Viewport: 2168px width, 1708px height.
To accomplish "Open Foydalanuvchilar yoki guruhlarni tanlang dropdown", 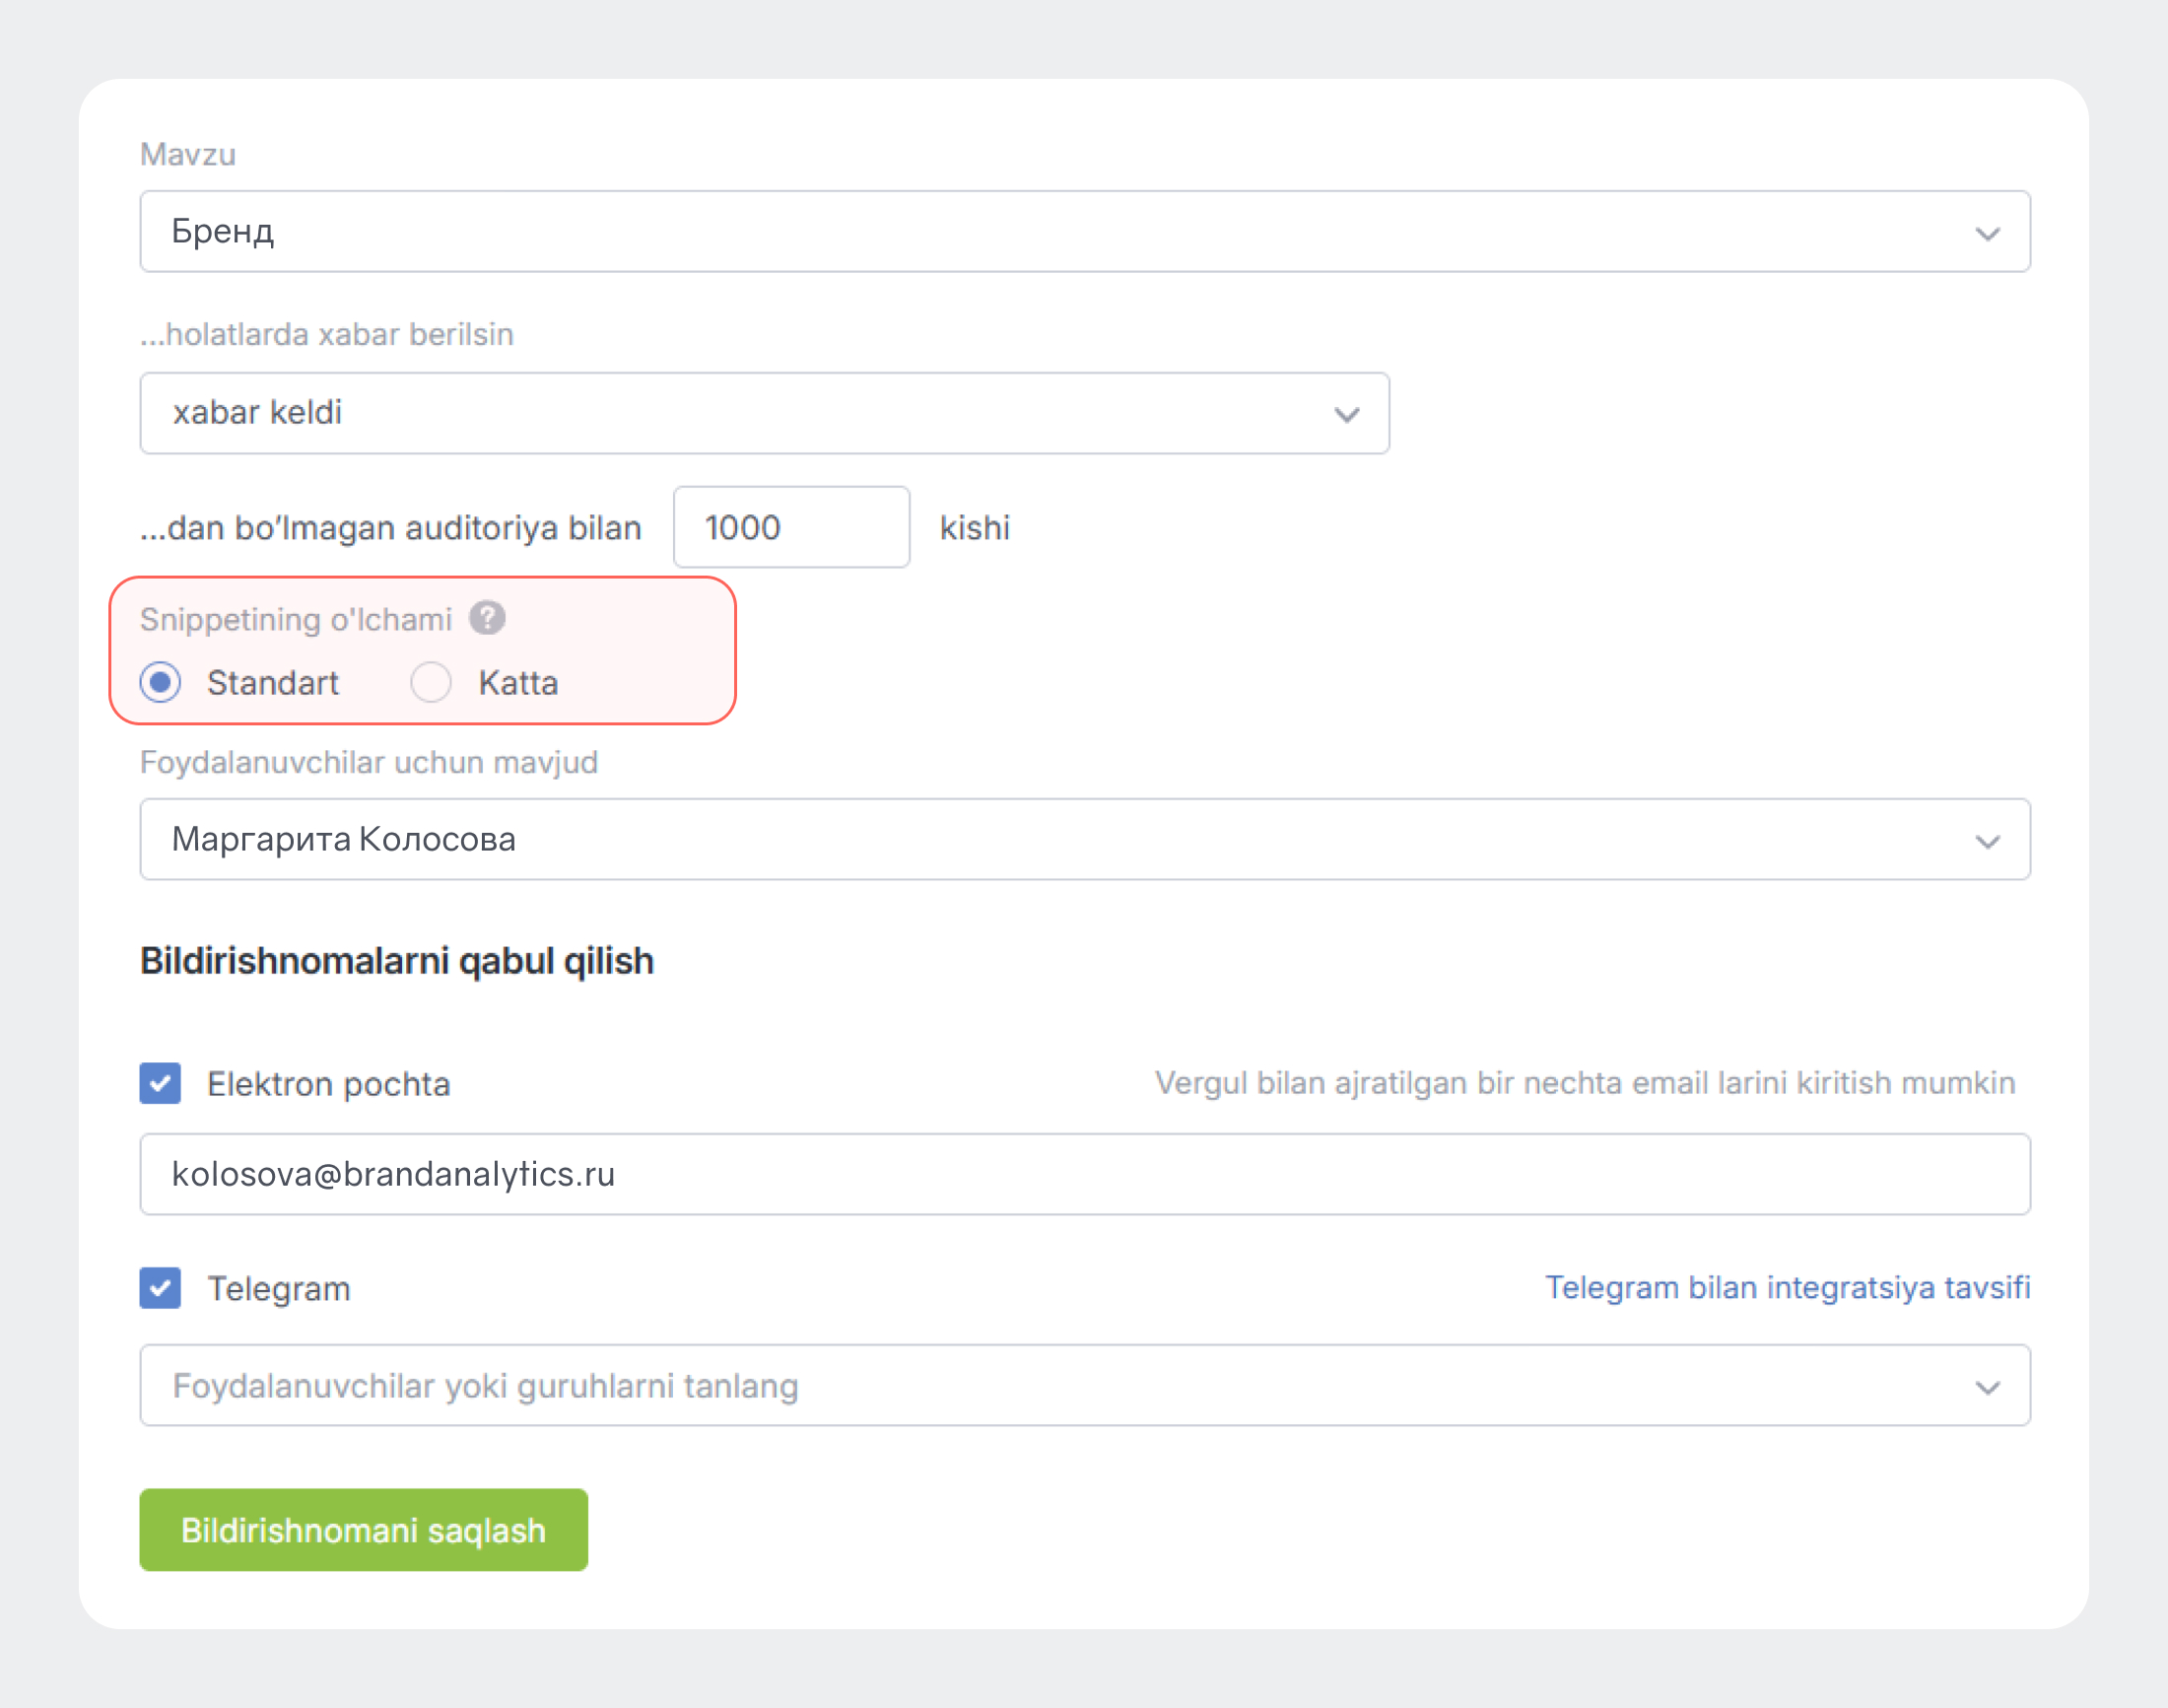I will 1084,1386.
